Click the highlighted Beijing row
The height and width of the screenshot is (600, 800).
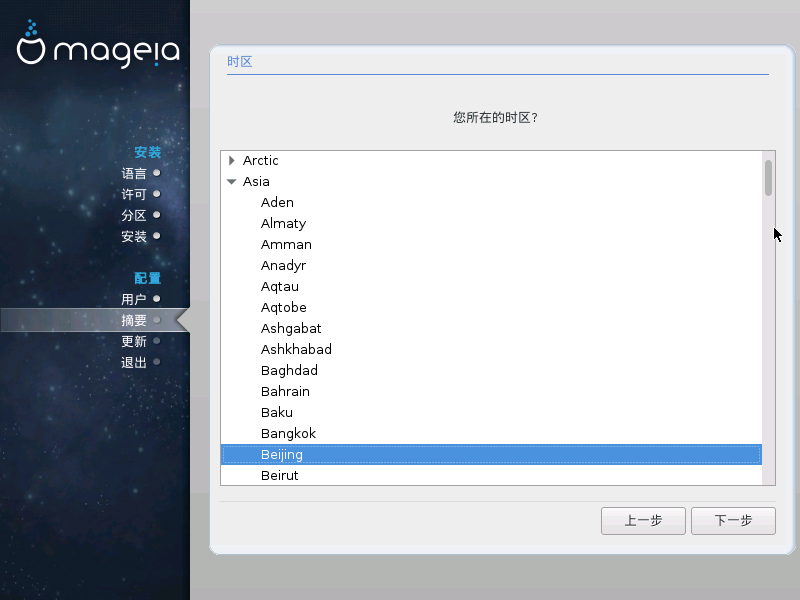(x=491, y=455)
